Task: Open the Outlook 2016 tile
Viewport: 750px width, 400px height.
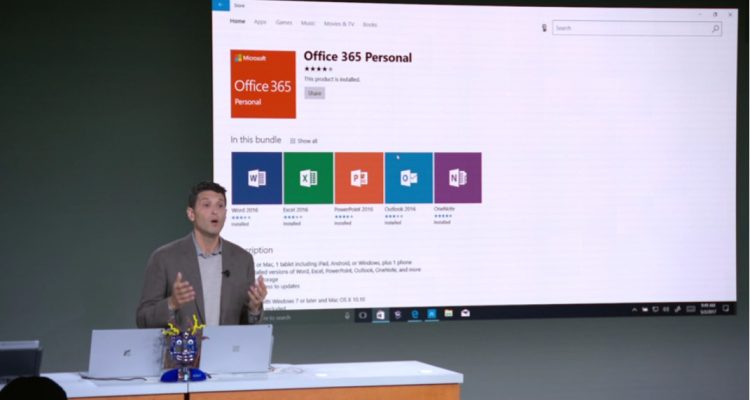Action: point(409,178)
